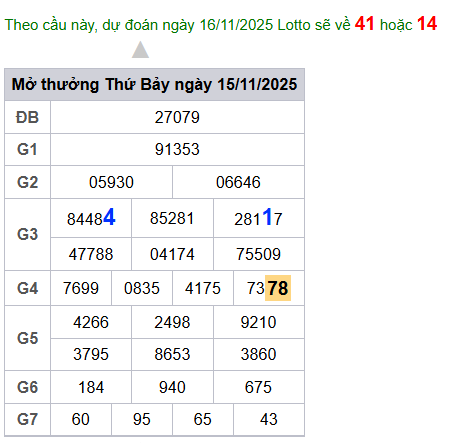
Task: Click the gray up-arrow triangle icon
Action: [x=140, y=50]
